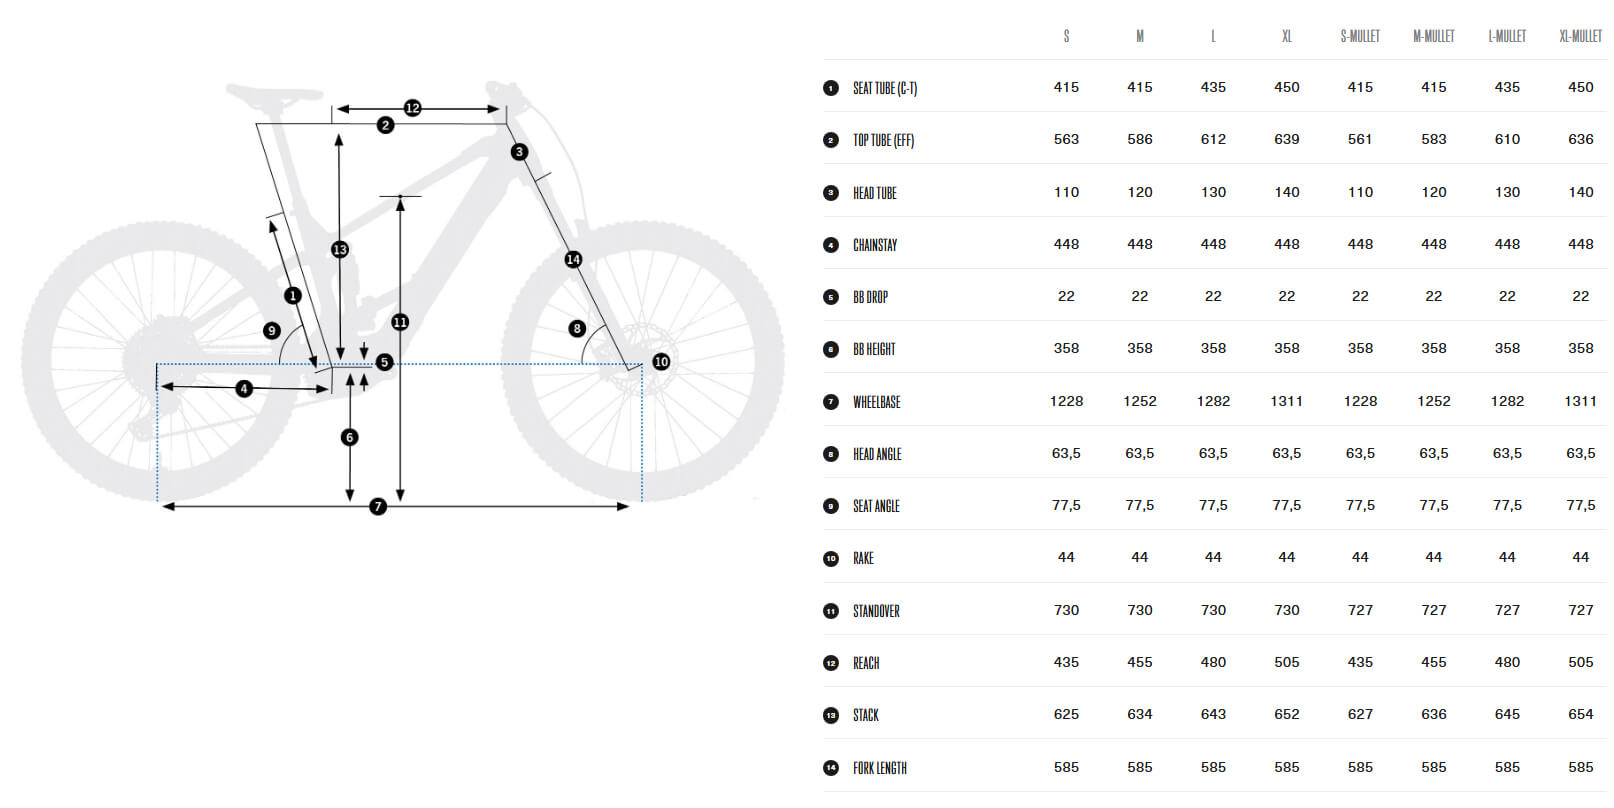Click the STACK value 654 for XL-MULLET
The width and height of the screenshot is (1614, 808).
click(x=1580, y=714)
